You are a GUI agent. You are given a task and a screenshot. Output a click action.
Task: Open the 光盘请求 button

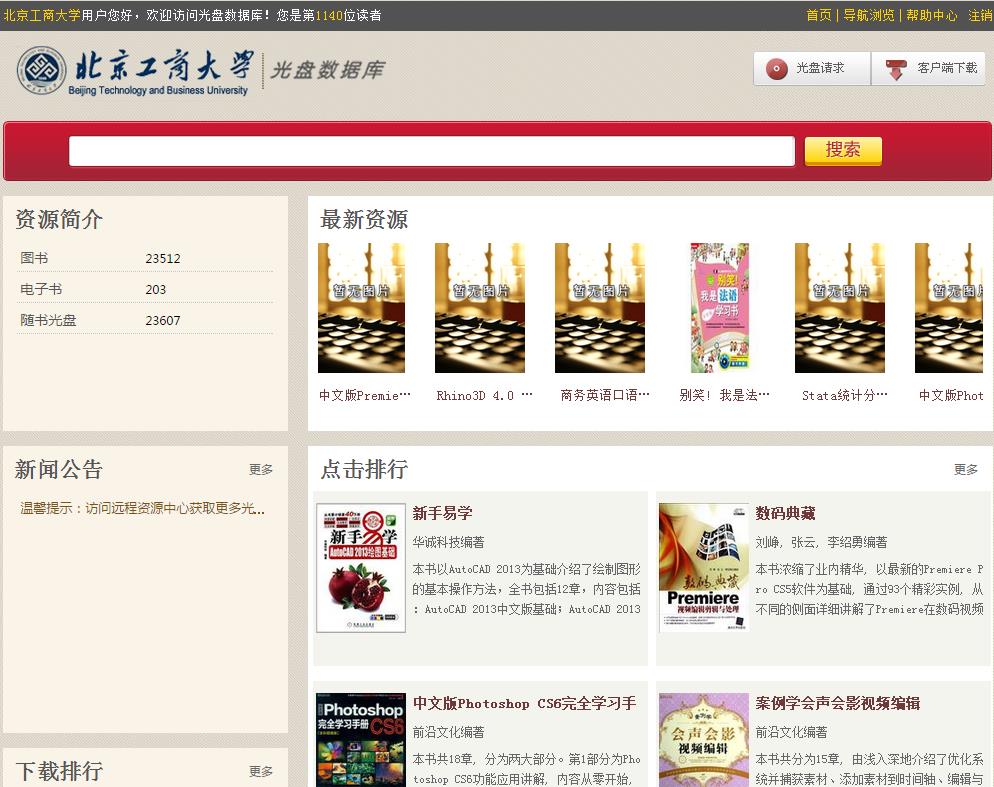[x=811, y=68]
